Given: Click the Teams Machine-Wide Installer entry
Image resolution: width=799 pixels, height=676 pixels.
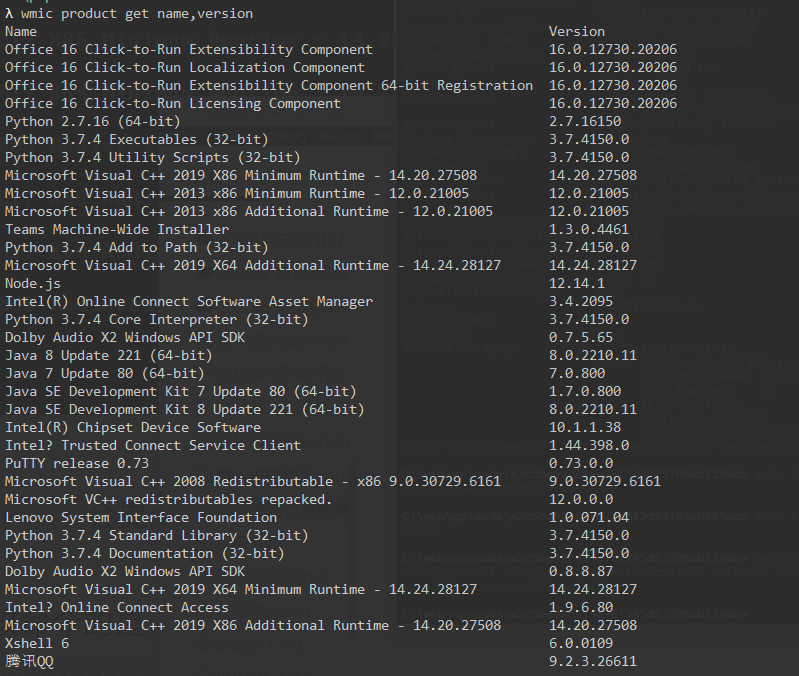Looking at the screenshot, I should pos(117,230).
